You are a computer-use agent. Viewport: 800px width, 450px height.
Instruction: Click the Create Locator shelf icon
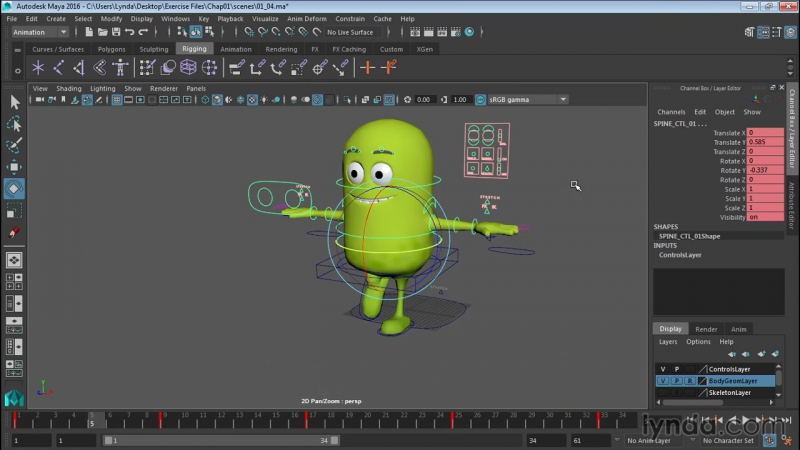tap(38, 67)
